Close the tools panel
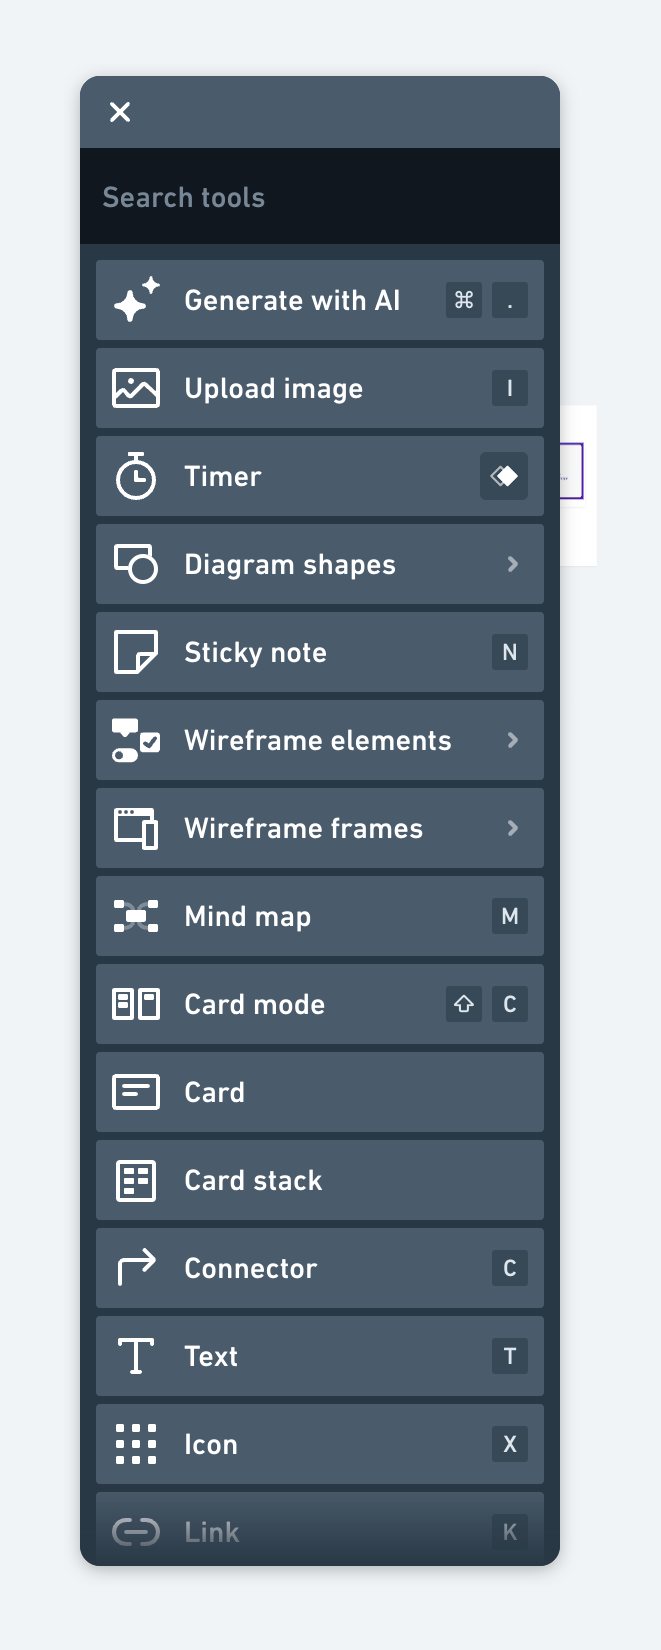 tap(120, 112)
